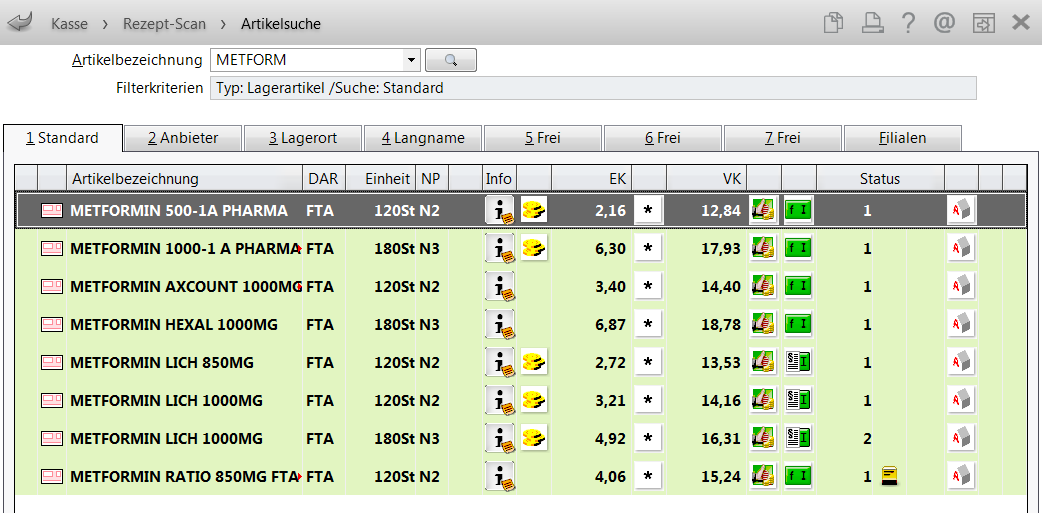Sort by DAR column header

point(324,179)
